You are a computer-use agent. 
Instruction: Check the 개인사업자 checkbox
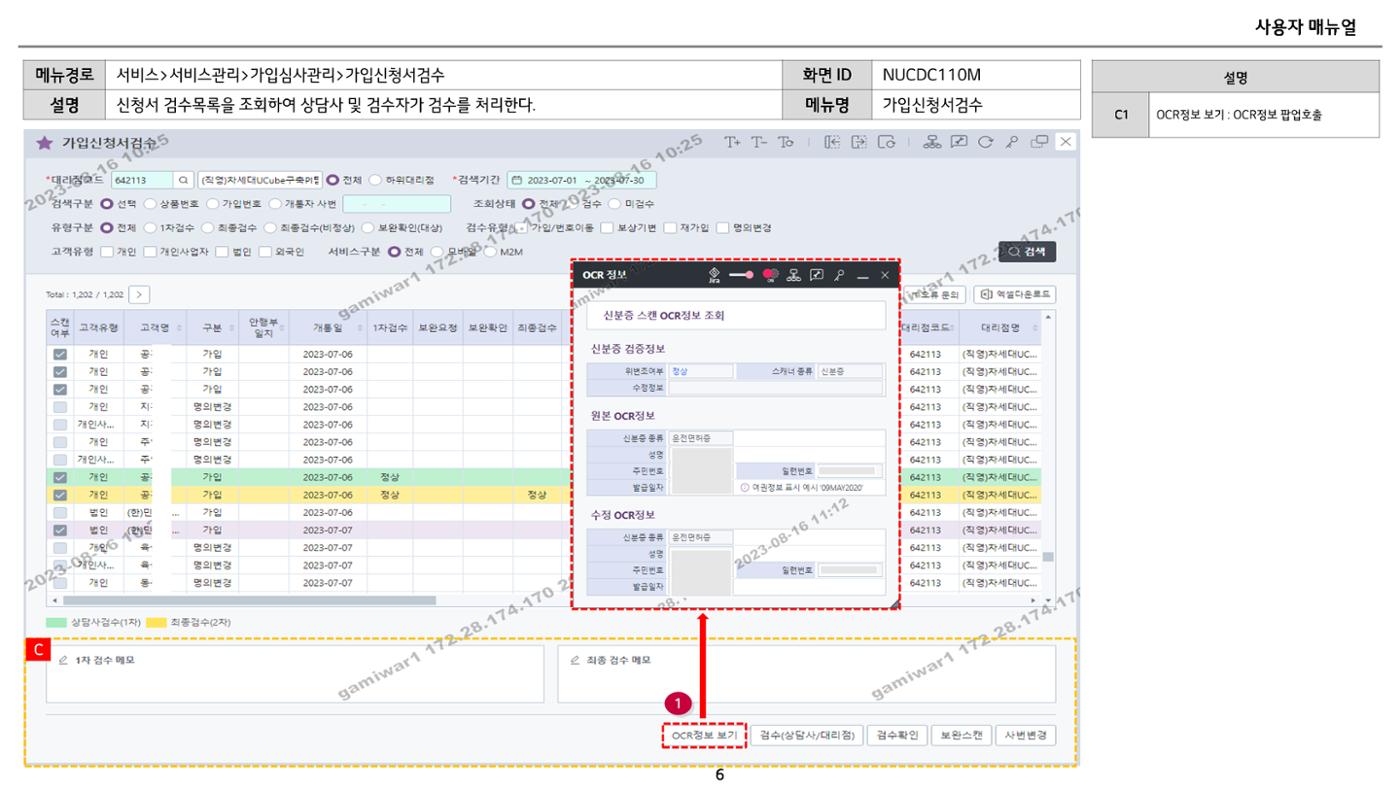pos(150,251)
